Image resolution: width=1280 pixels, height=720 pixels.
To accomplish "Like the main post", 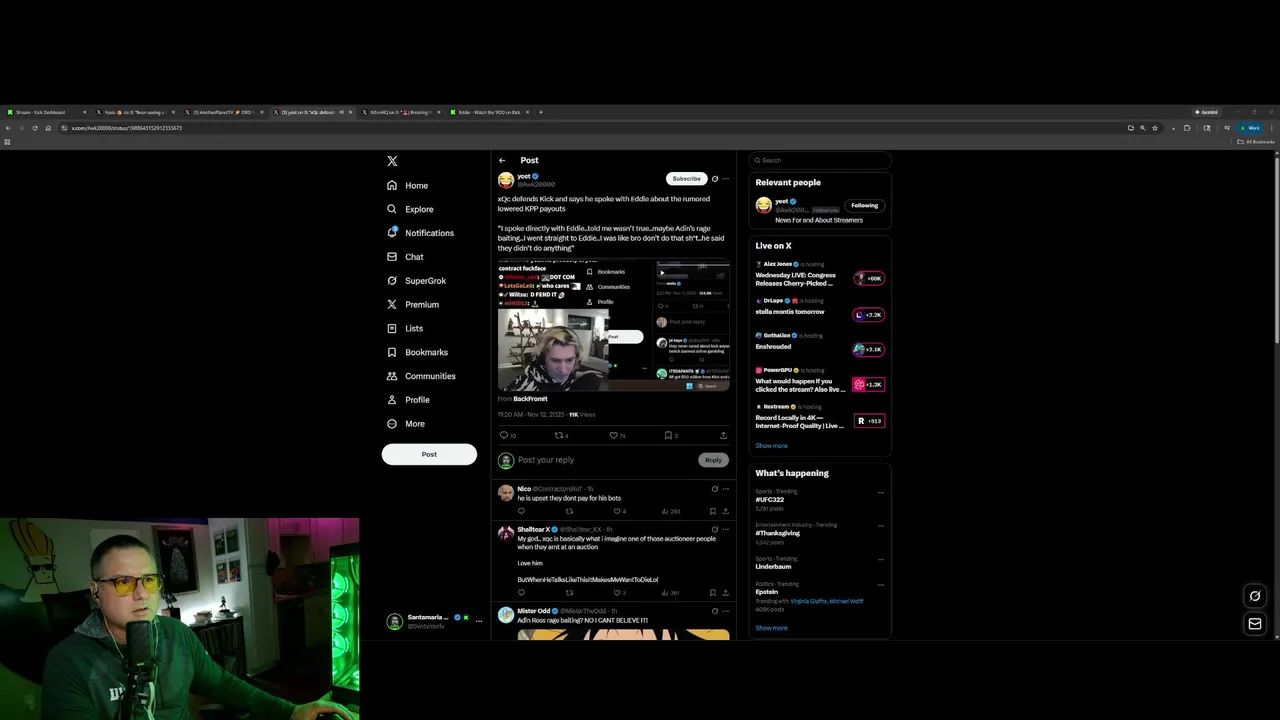I will pos(614,436).
